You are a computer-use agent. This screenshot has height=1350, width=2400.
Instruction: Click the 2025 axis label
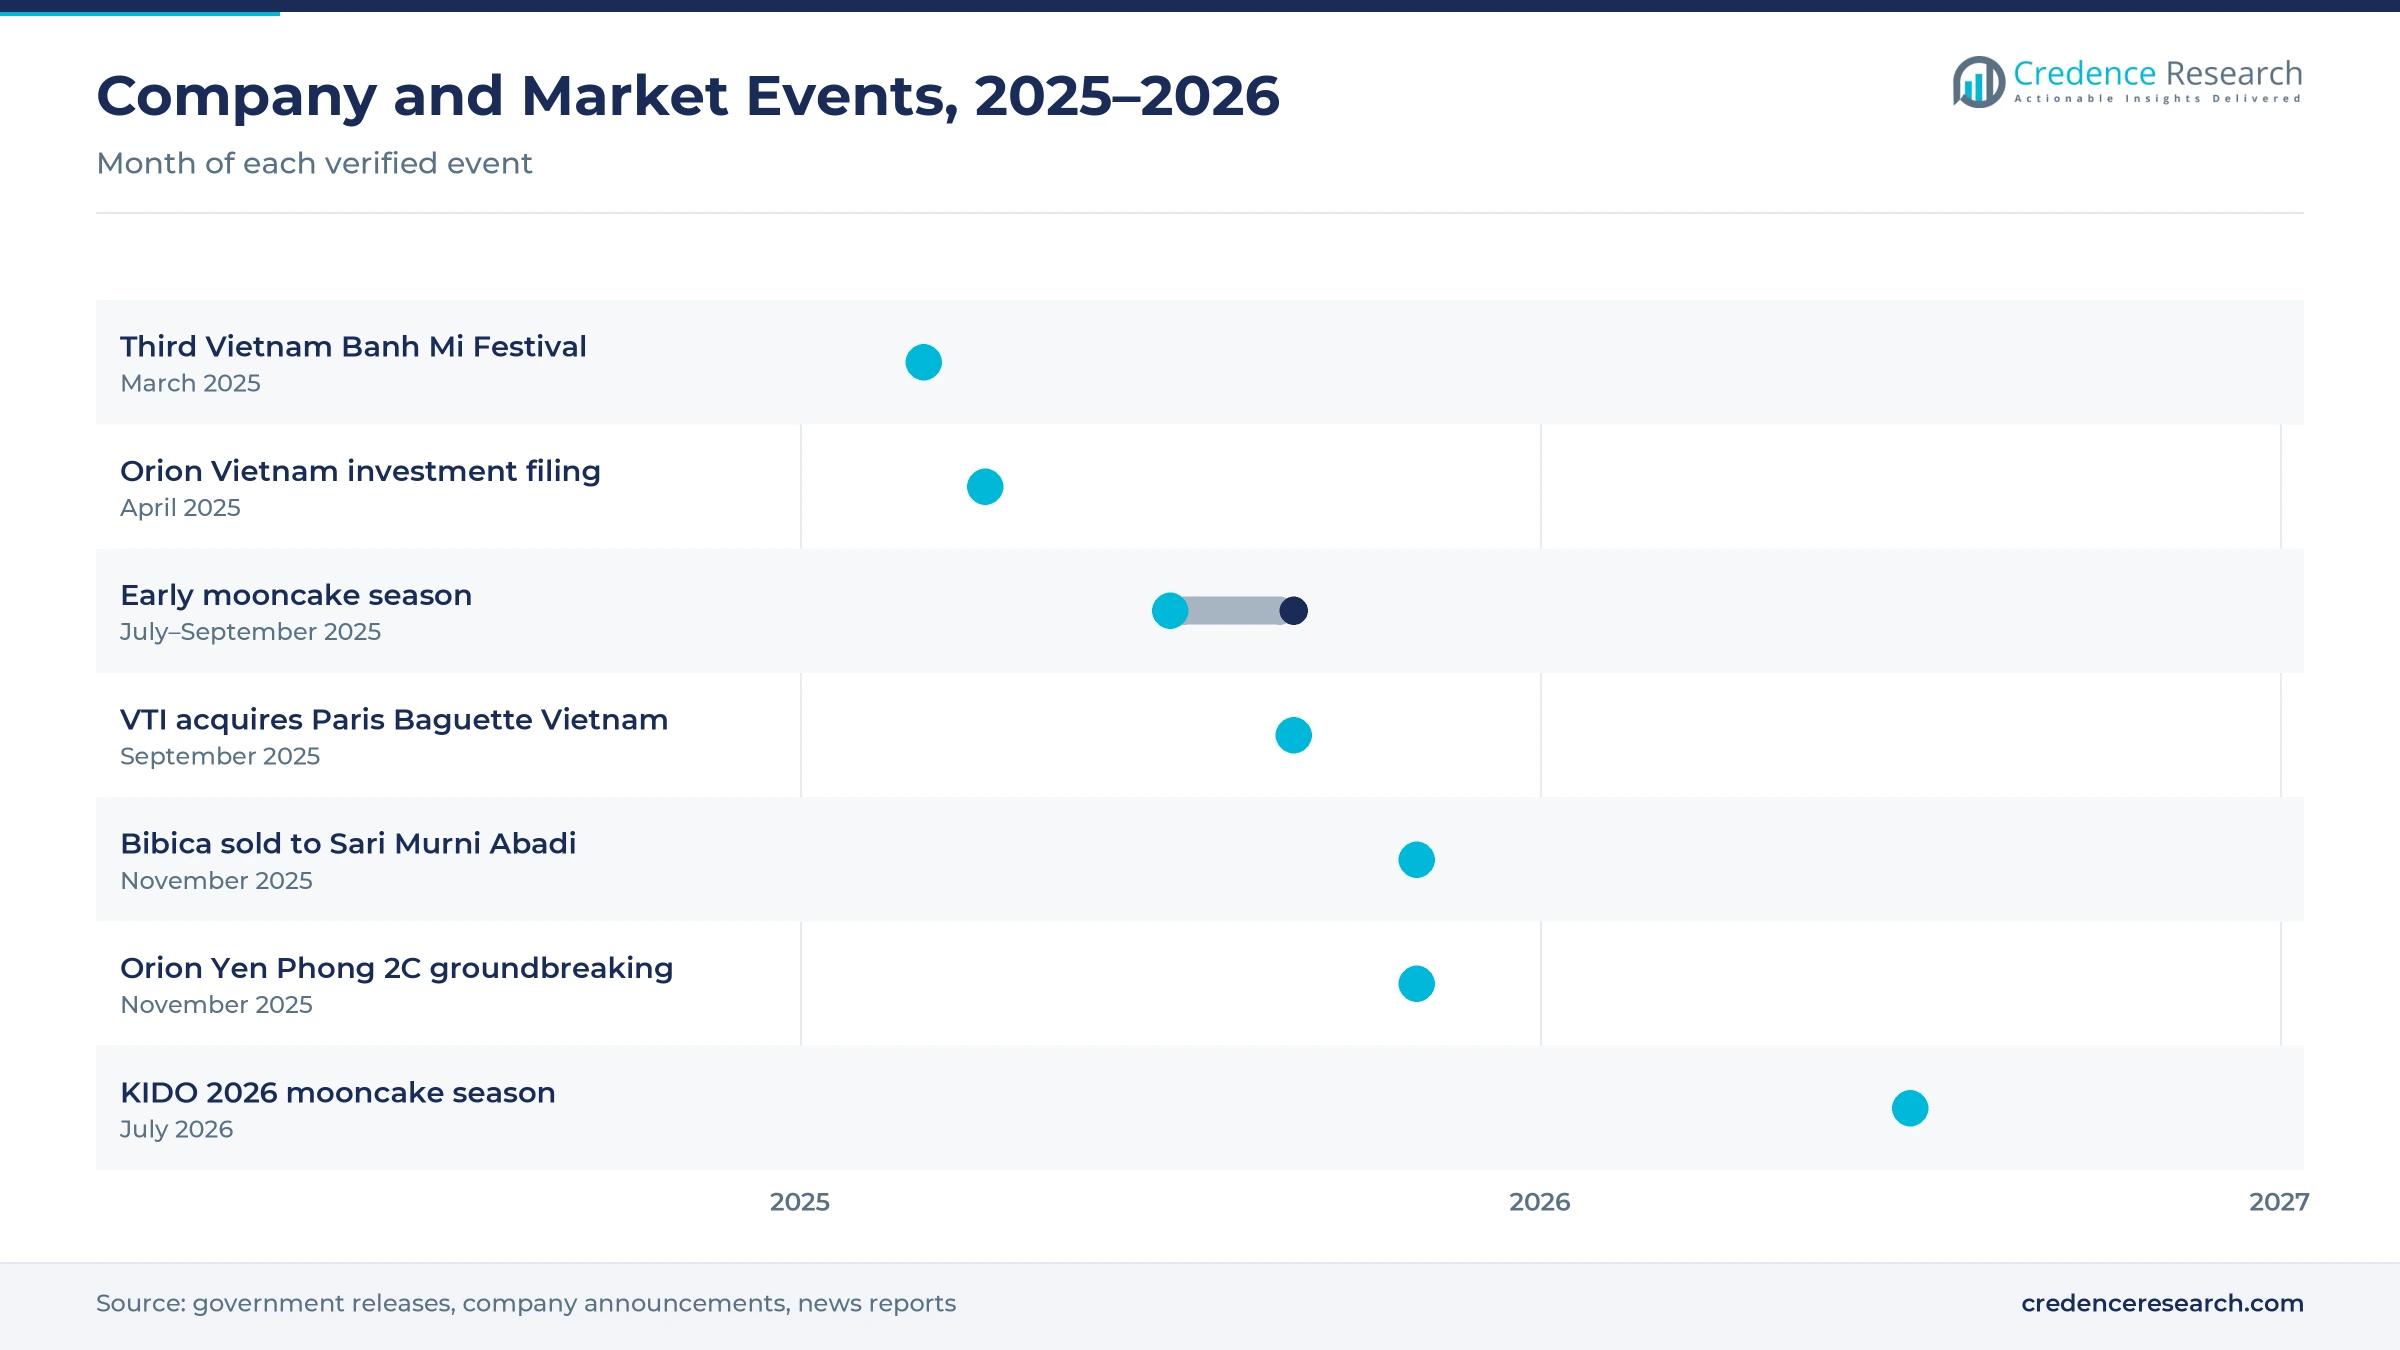[x=800, y=1202]
